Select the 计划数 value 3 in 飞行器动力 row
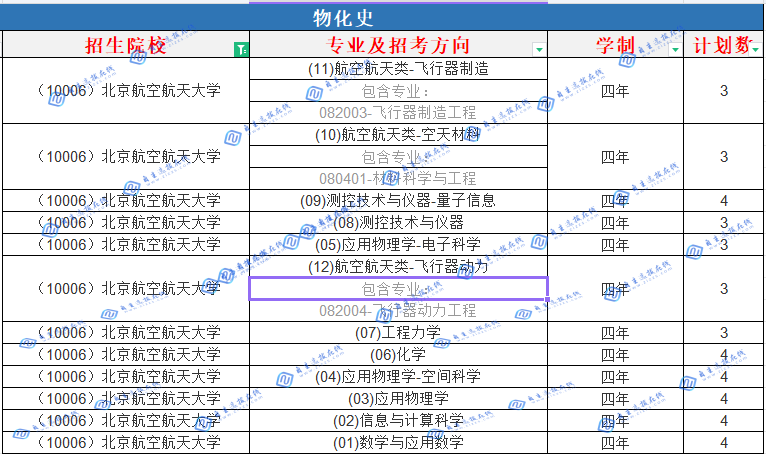766x456 pixels. coord(723,288)
